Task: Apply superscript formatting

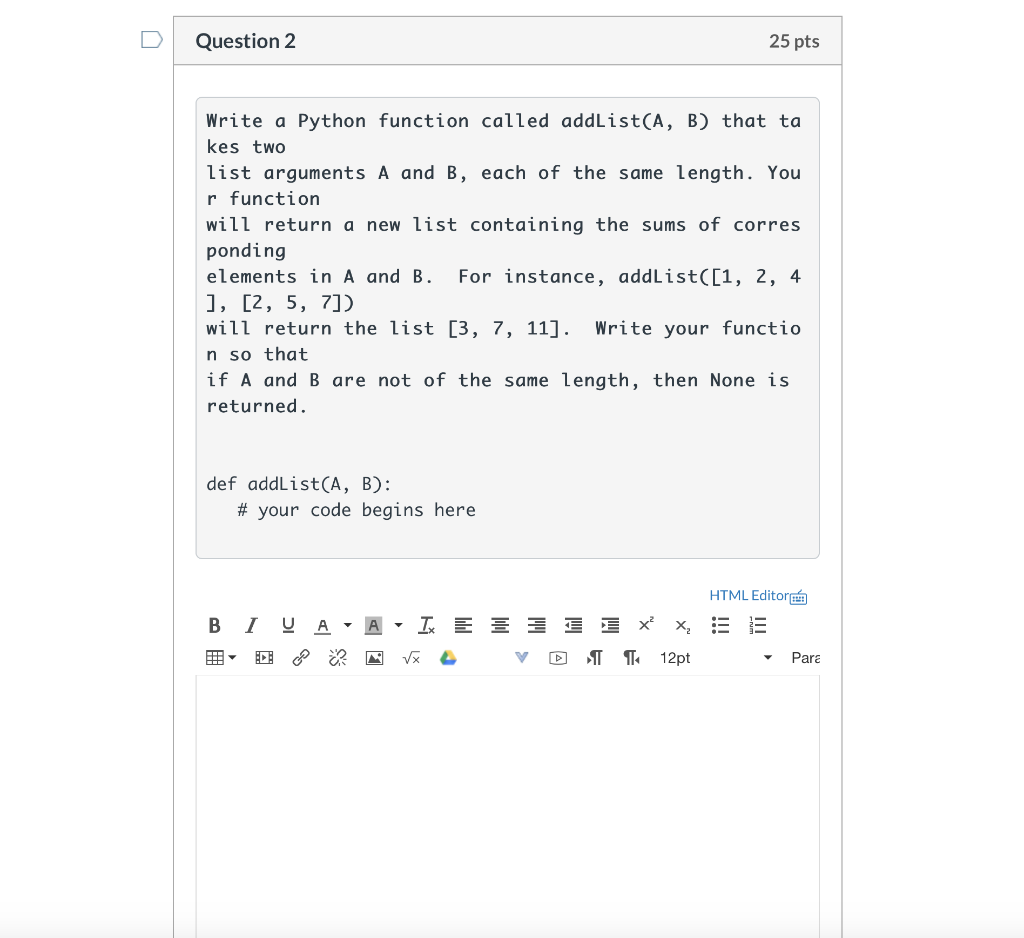Action: click(646, 624)
